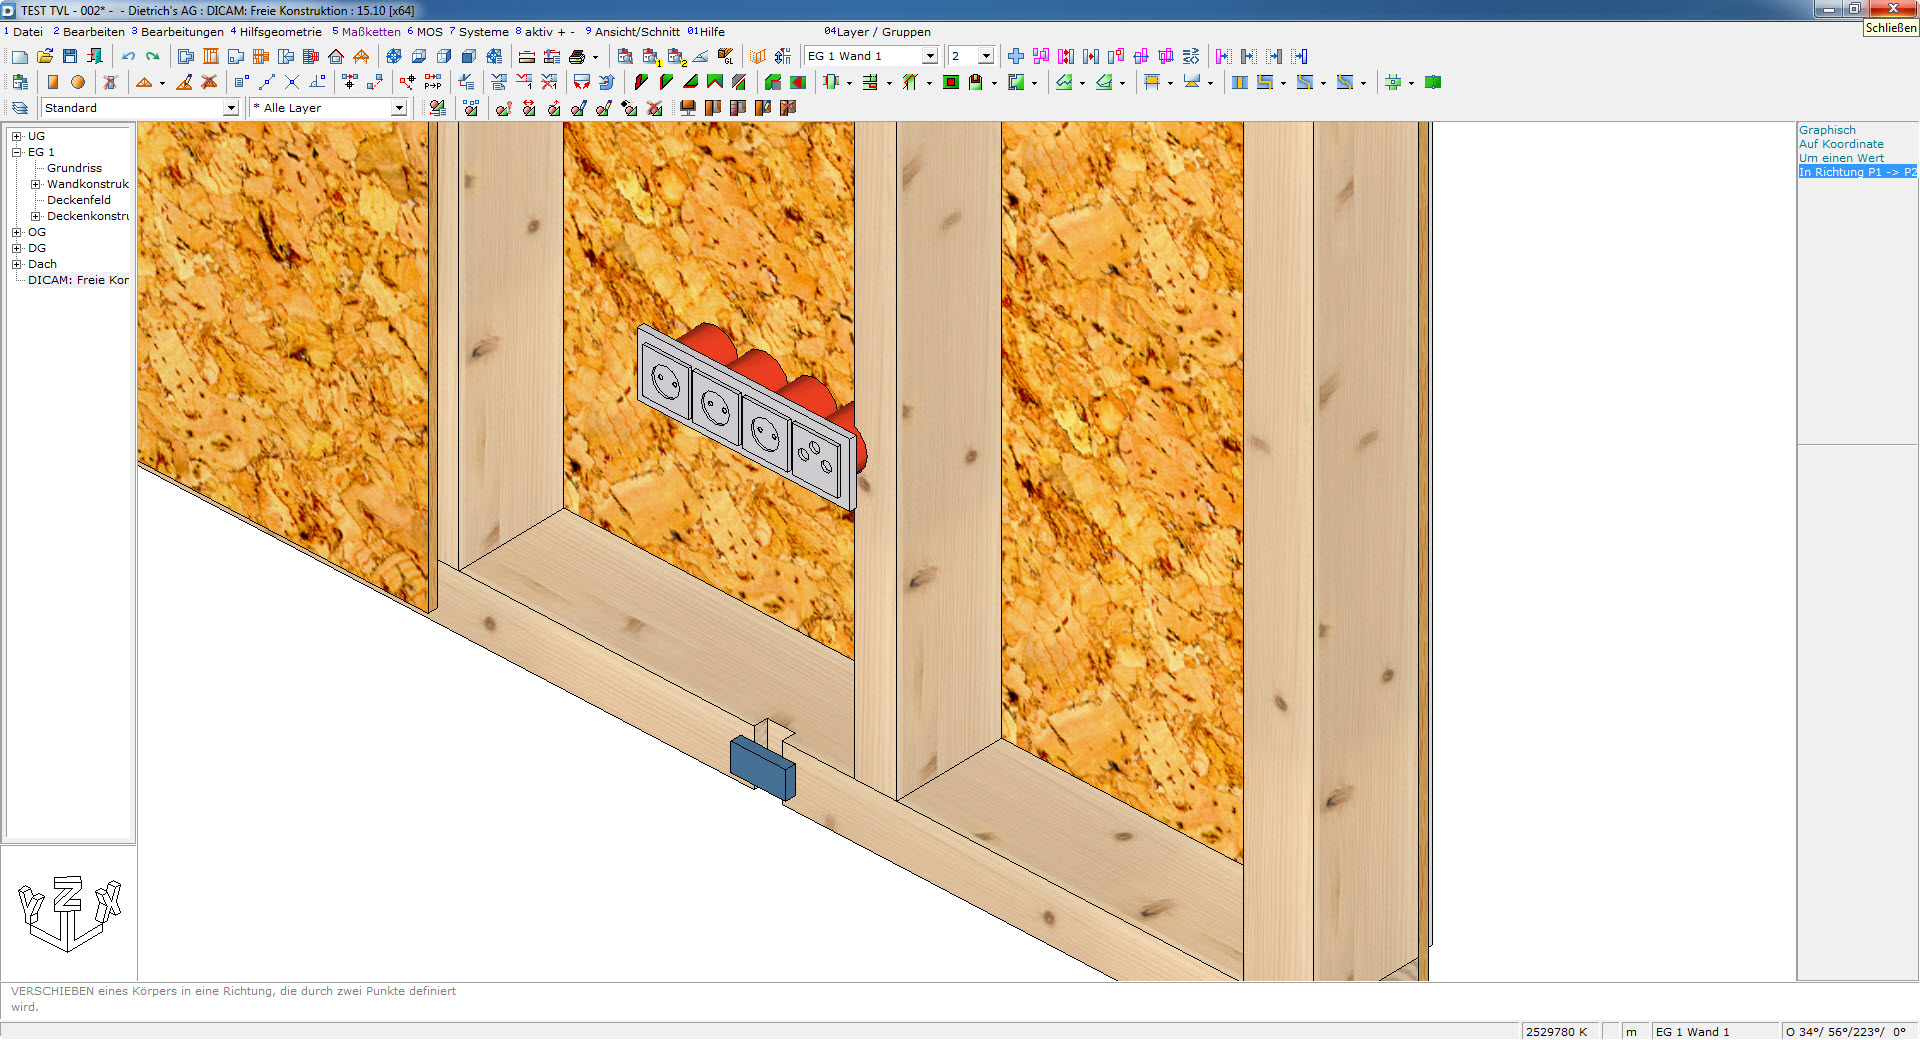Open the Standard dropdown
Screen dimensions: 1920x1040
coord(231,108)
